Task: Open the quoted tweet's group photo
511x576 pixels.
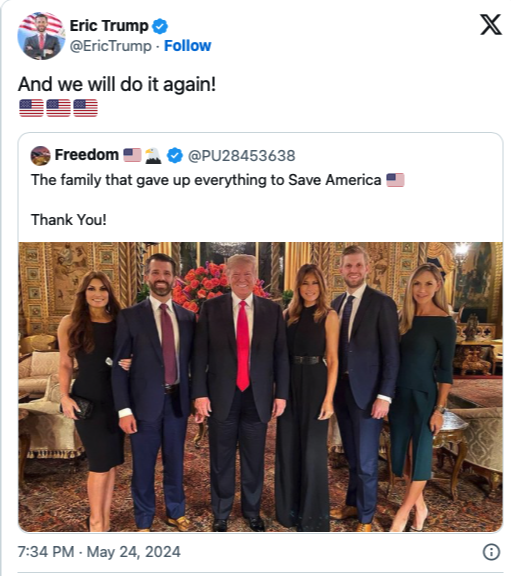Action: pos(260,387)
